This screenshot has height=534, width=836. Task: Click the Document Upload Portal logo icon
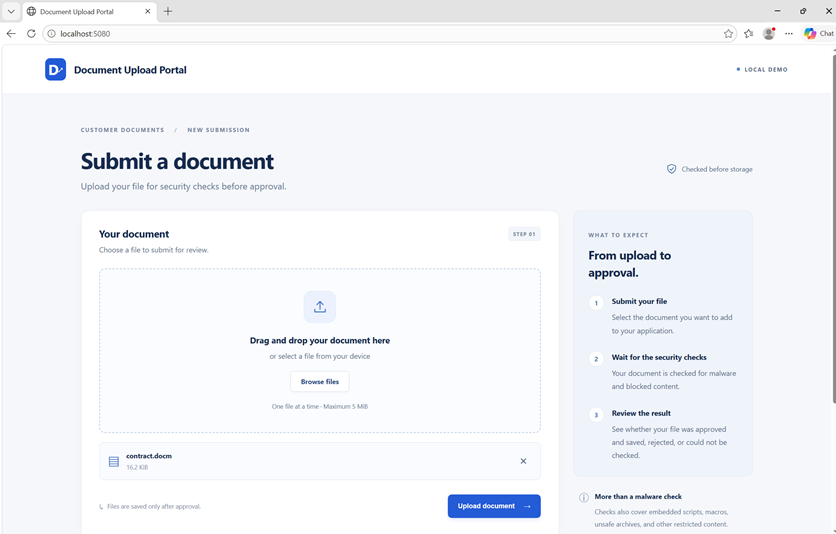(x=55, y=69)
